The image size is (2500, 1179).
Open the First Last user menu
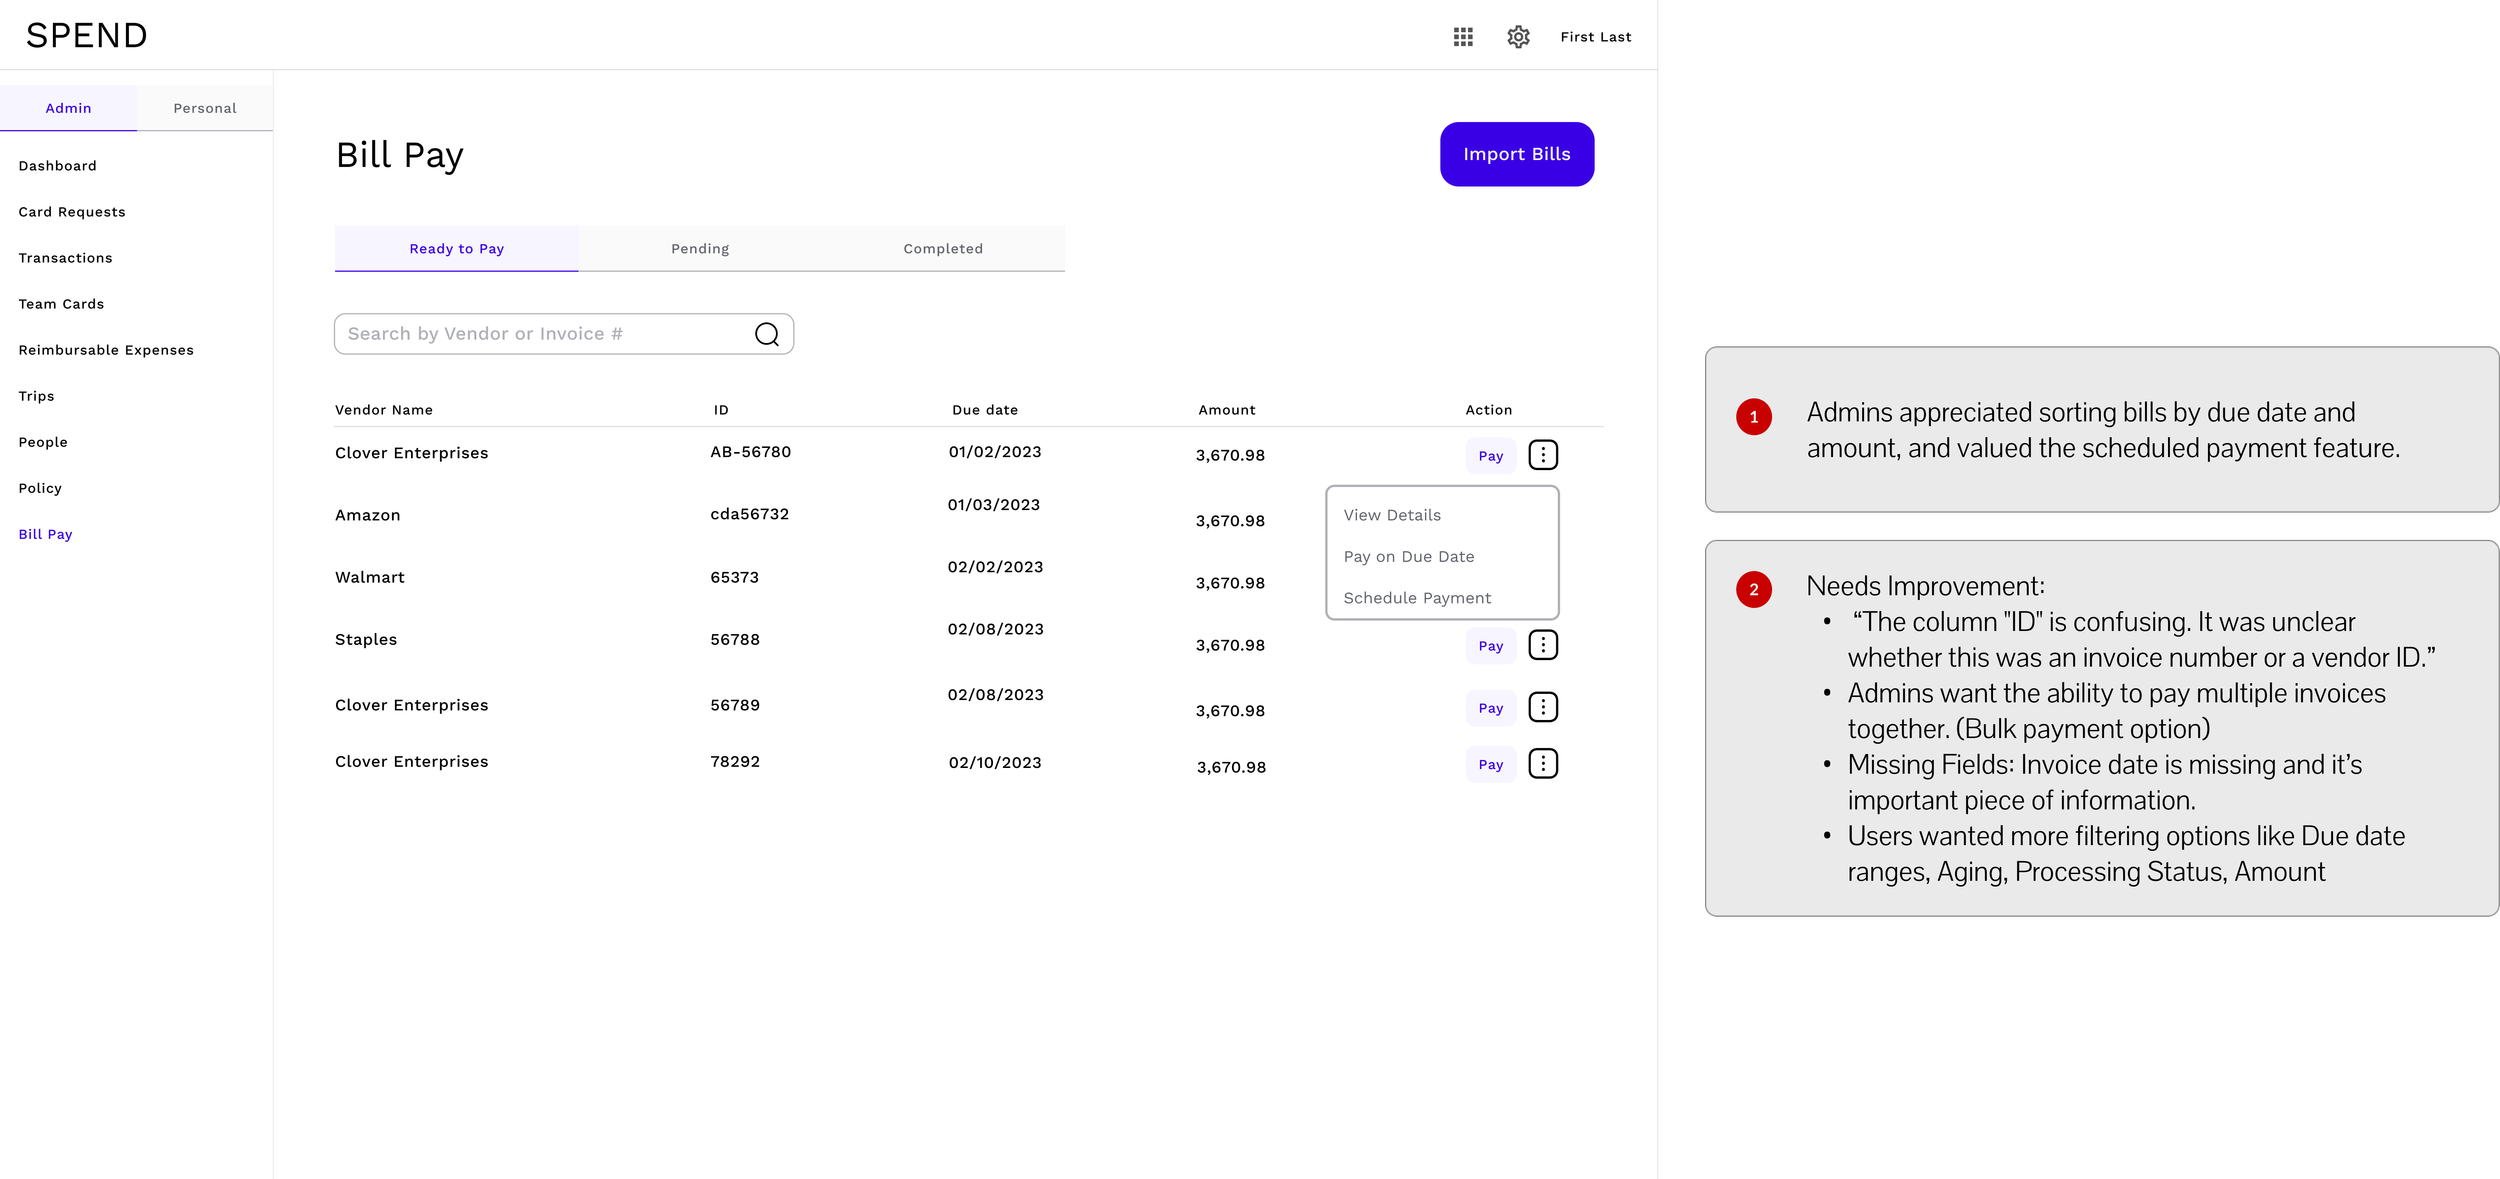tap(1595, 37)
